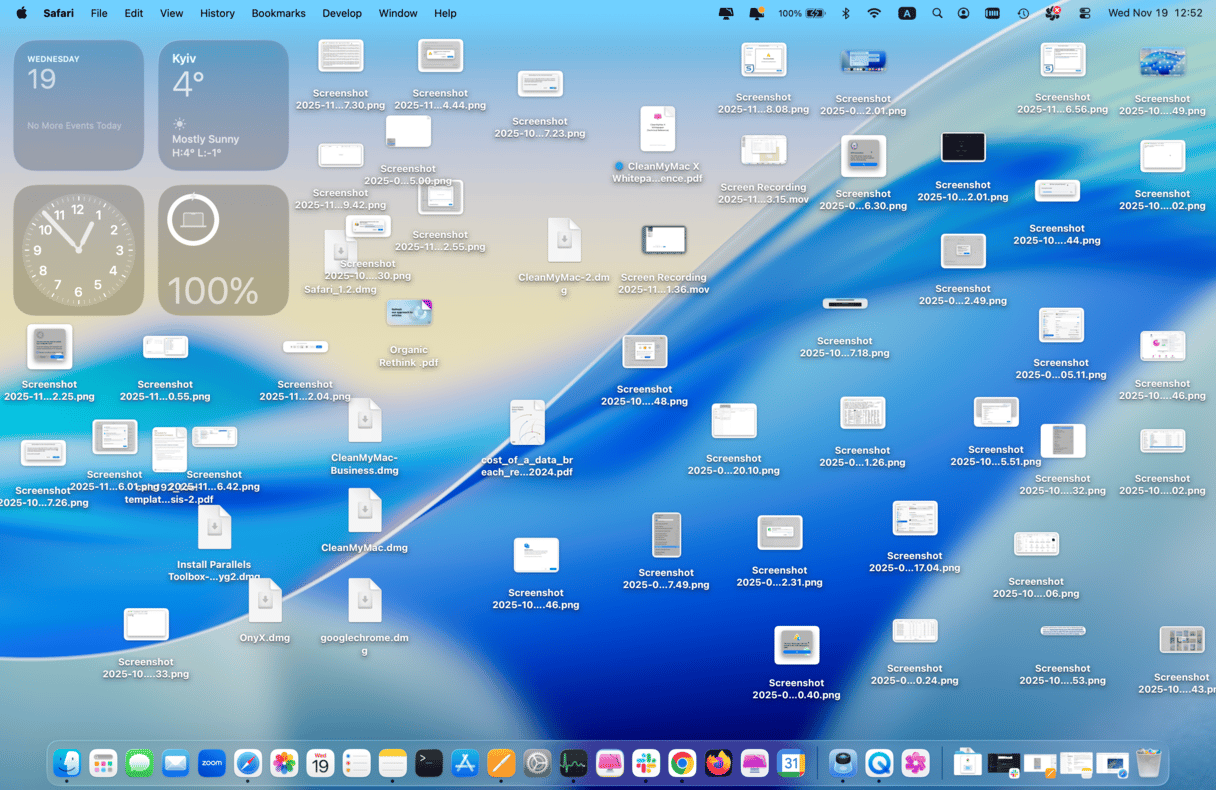
Task: Launch Terminal from the Dock
Action: [x=429, y=764]
